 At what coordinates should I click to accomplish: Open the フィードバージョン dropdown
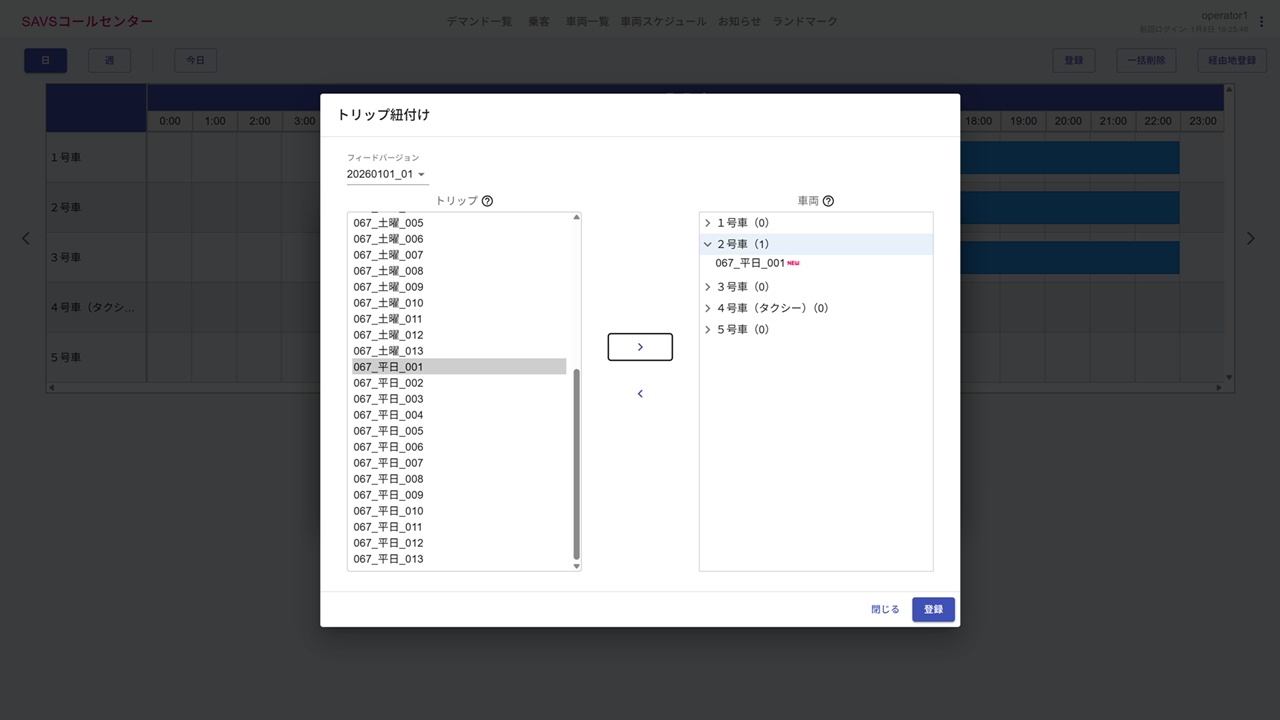click(x=387, y=174)
